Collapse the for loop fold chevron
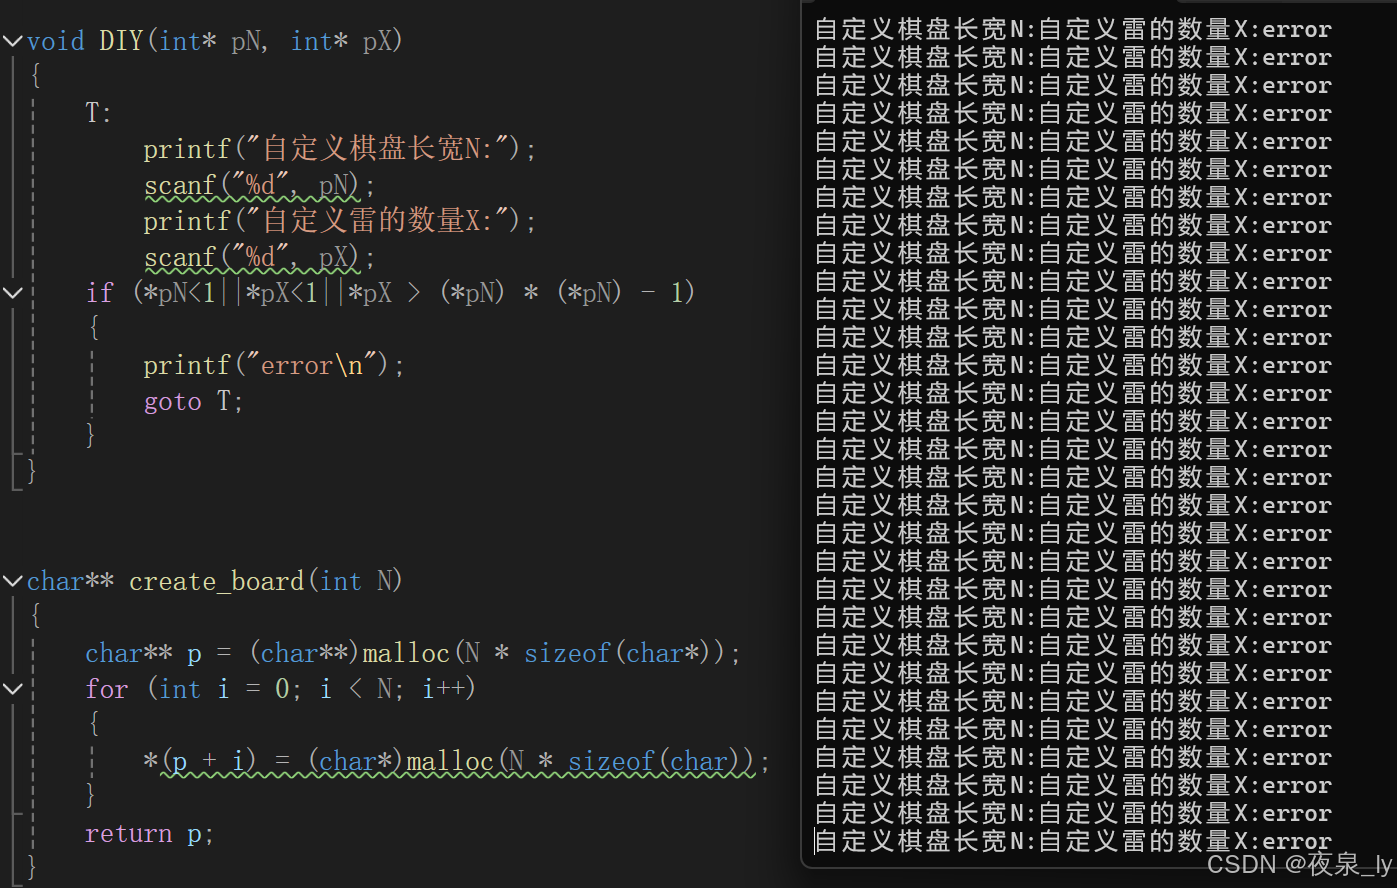Screen dimensions: 1397x888 12,689
